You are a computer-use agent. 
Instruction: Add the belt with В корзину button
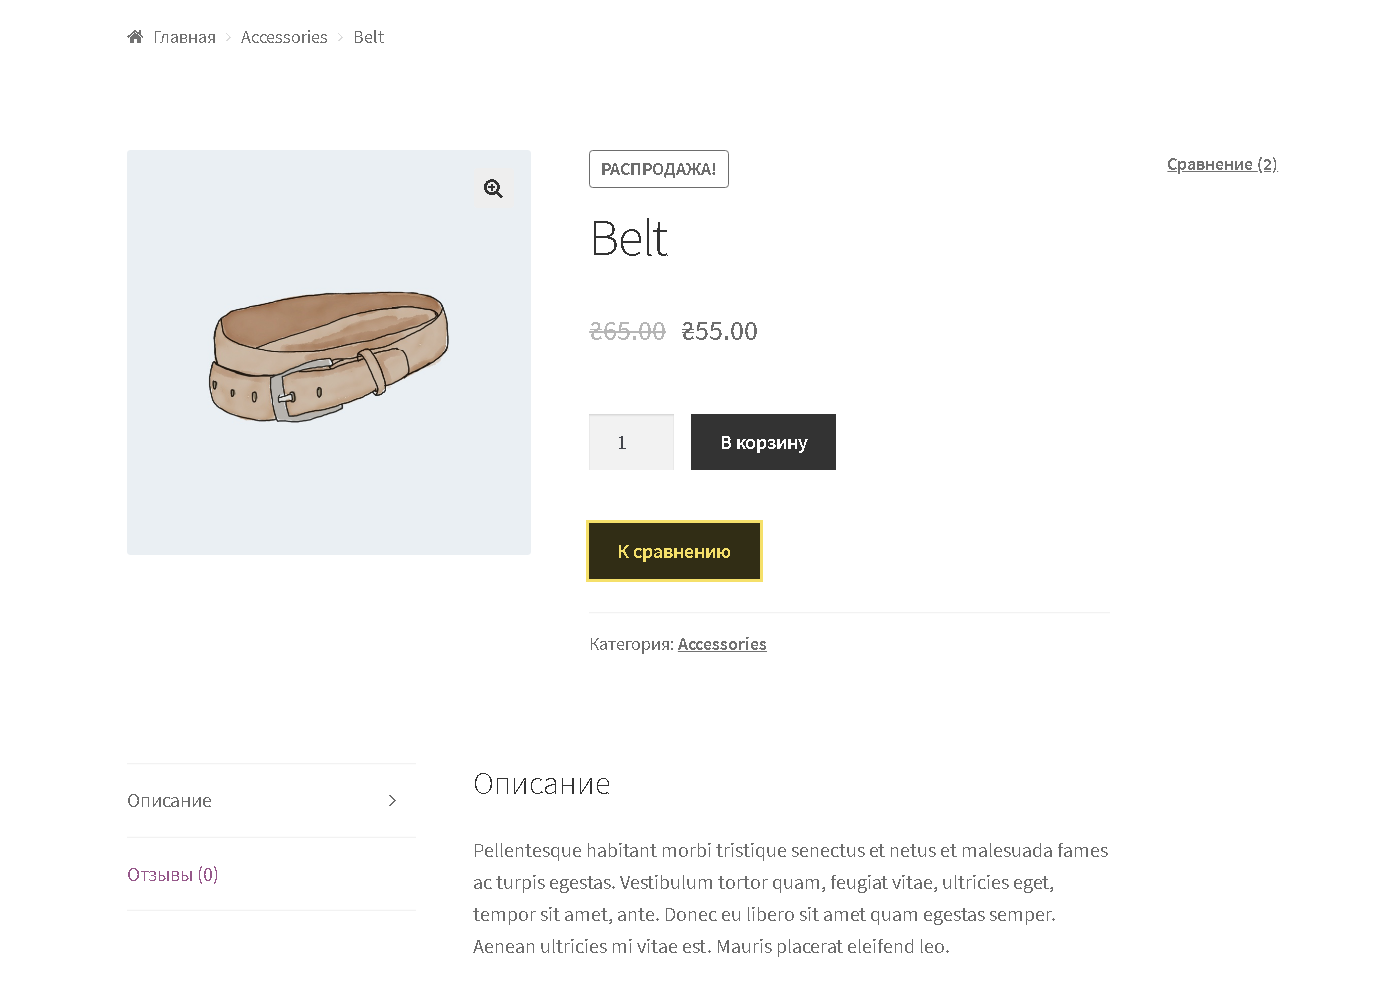pos(763,442)
